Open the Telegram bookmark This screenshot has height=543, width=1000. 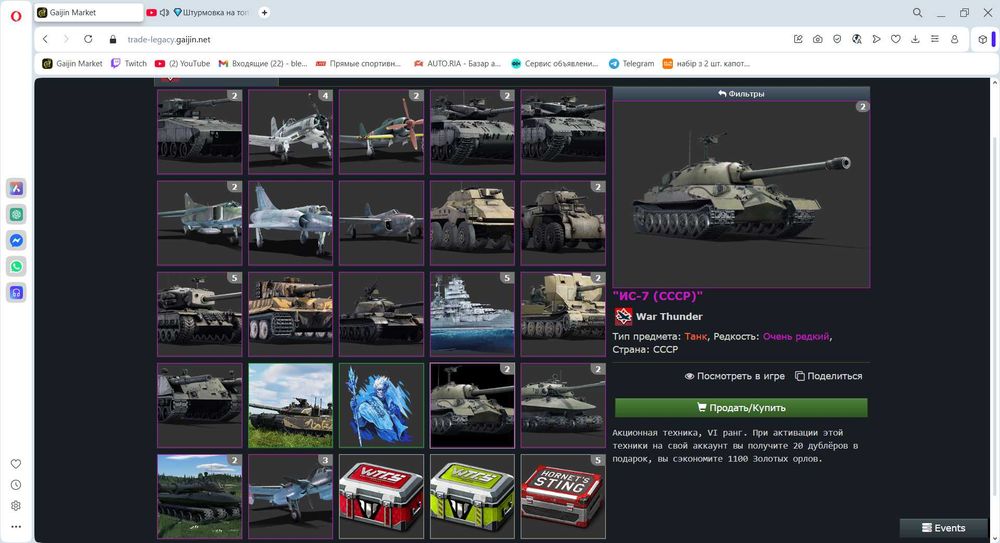[x=631, y=63]
